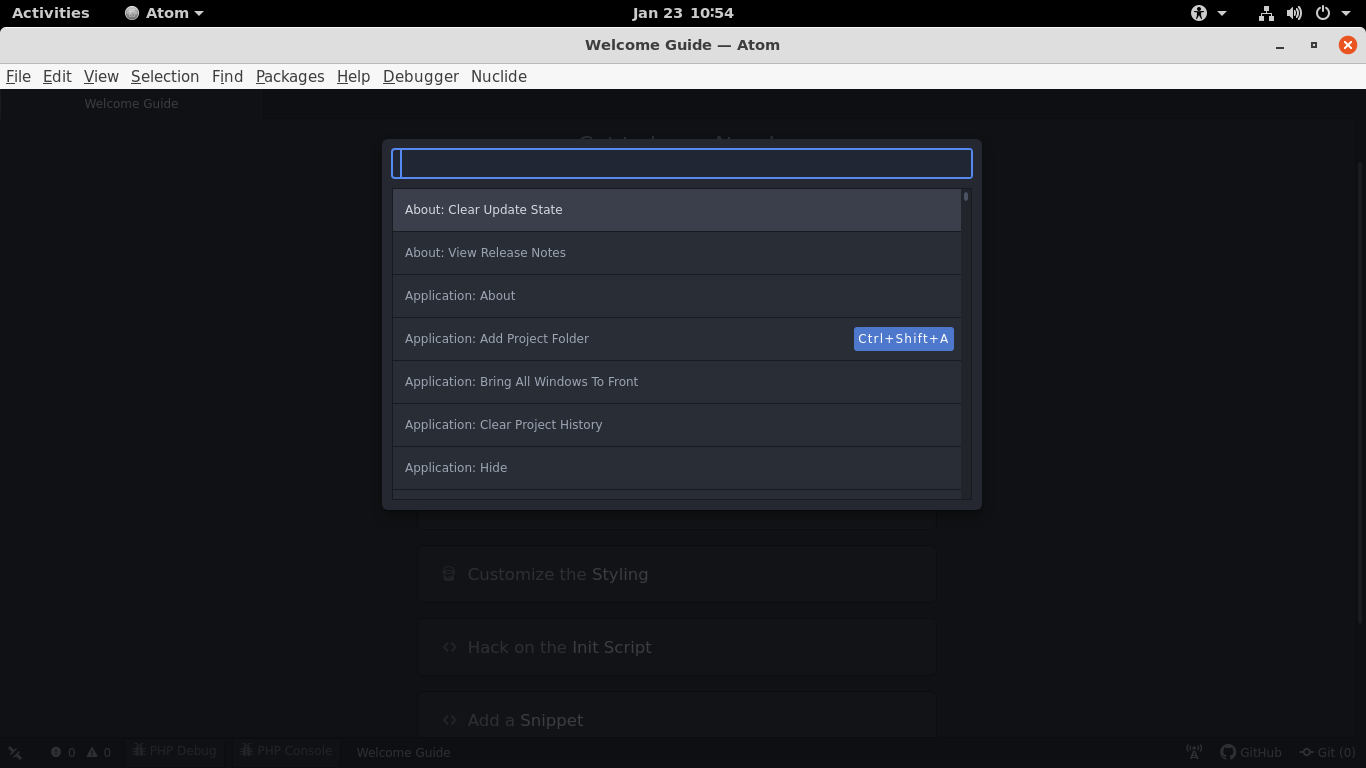The image size is (1366, 768).
Task: Click the command palette search field
Action: pyautogui.click(x=681, y=163)
